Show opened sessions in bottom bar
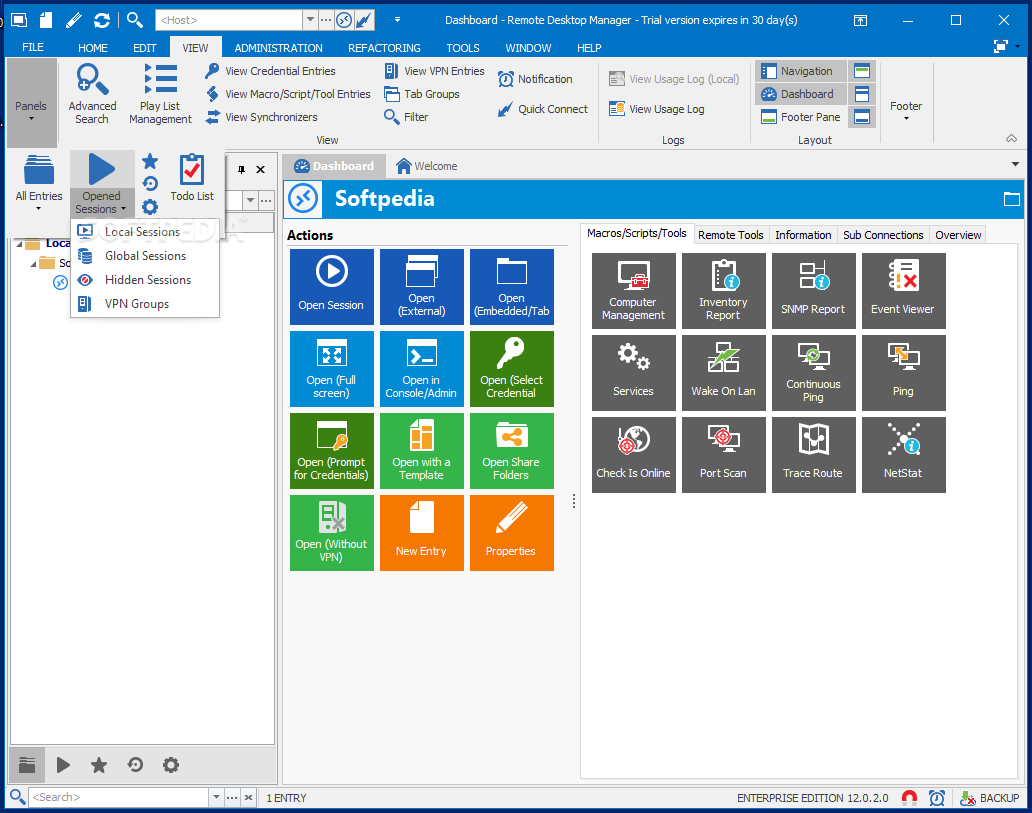 pos(63,765)
